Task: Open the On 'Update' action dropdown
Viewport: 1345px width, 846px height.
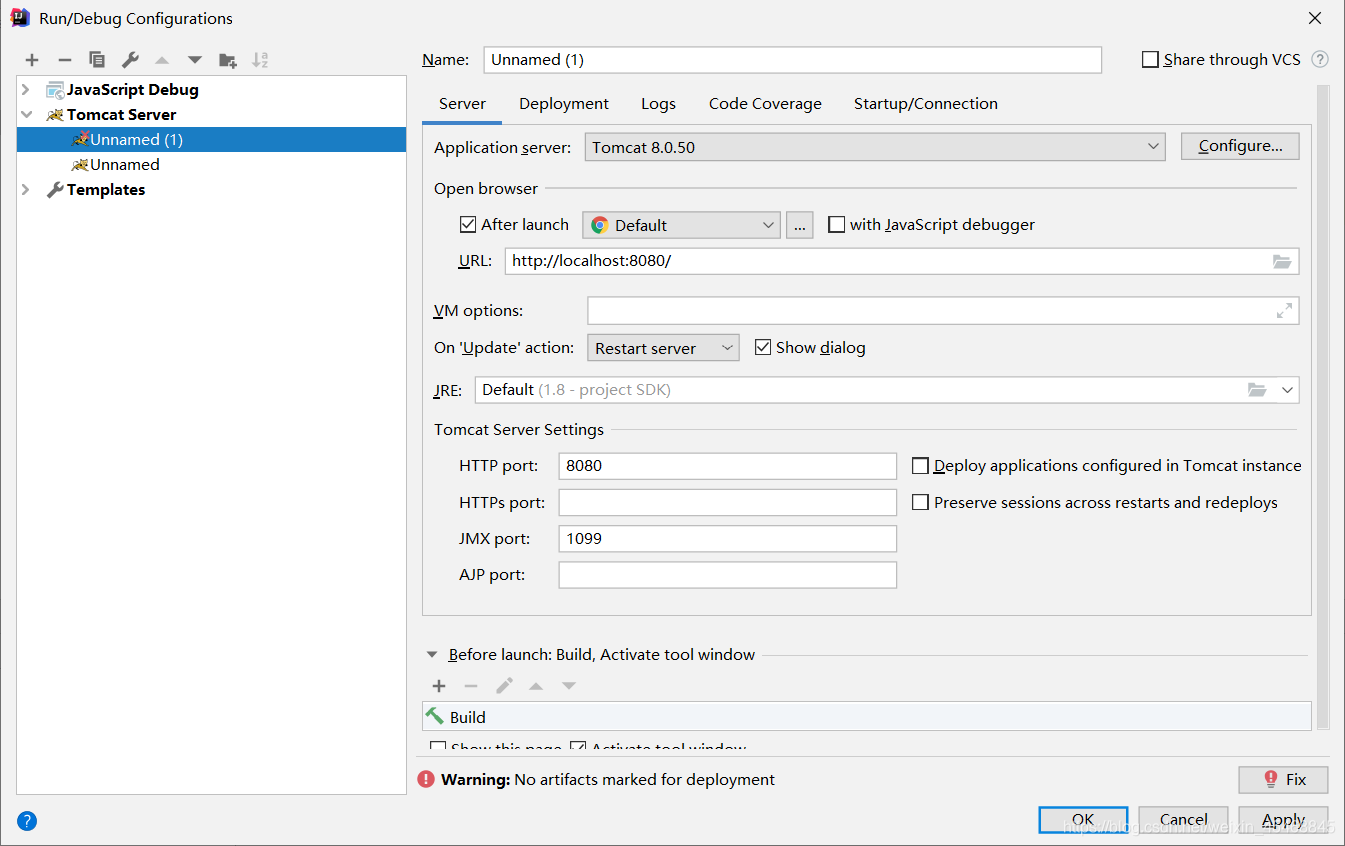Action: point(663,348)
